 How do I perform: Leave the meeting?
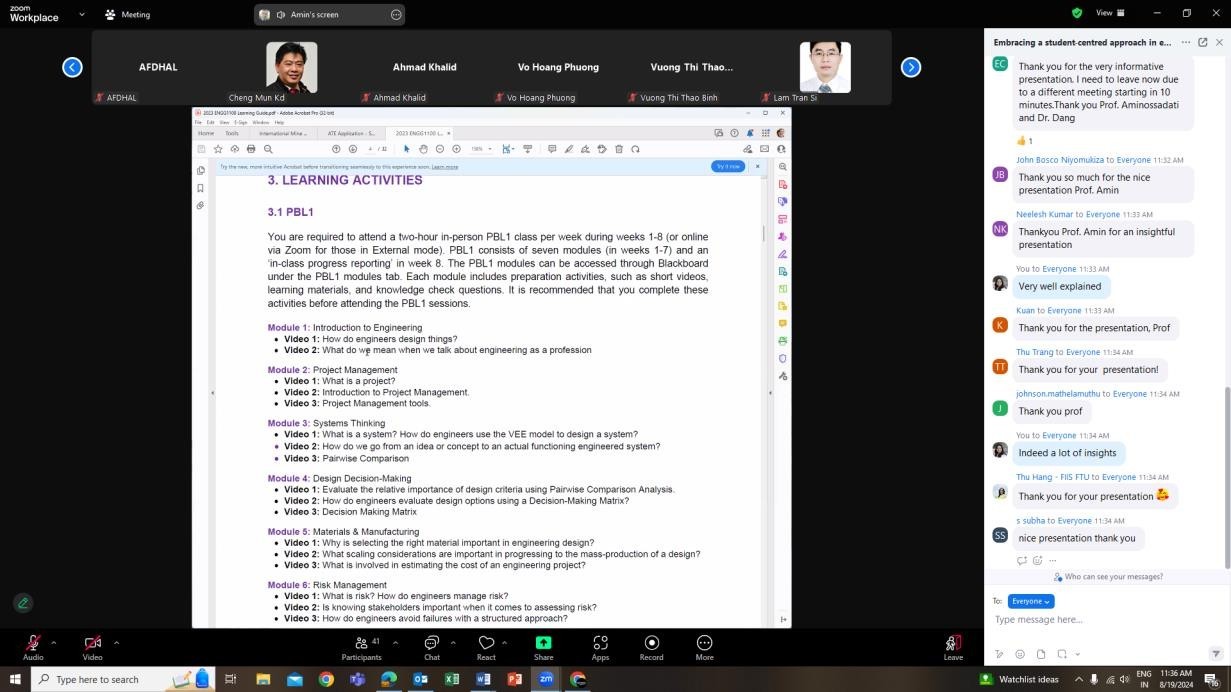[x=953, y=647]
